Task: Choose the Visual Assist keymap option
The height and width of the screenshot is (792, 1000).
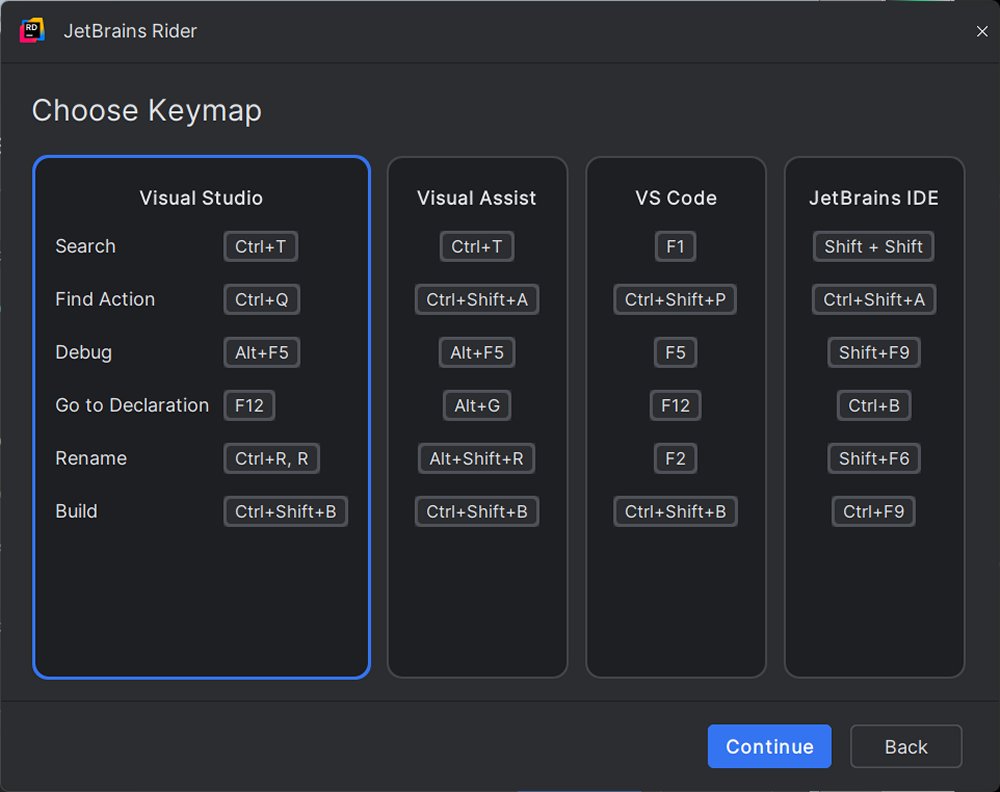Action: [x=477, y=198]
